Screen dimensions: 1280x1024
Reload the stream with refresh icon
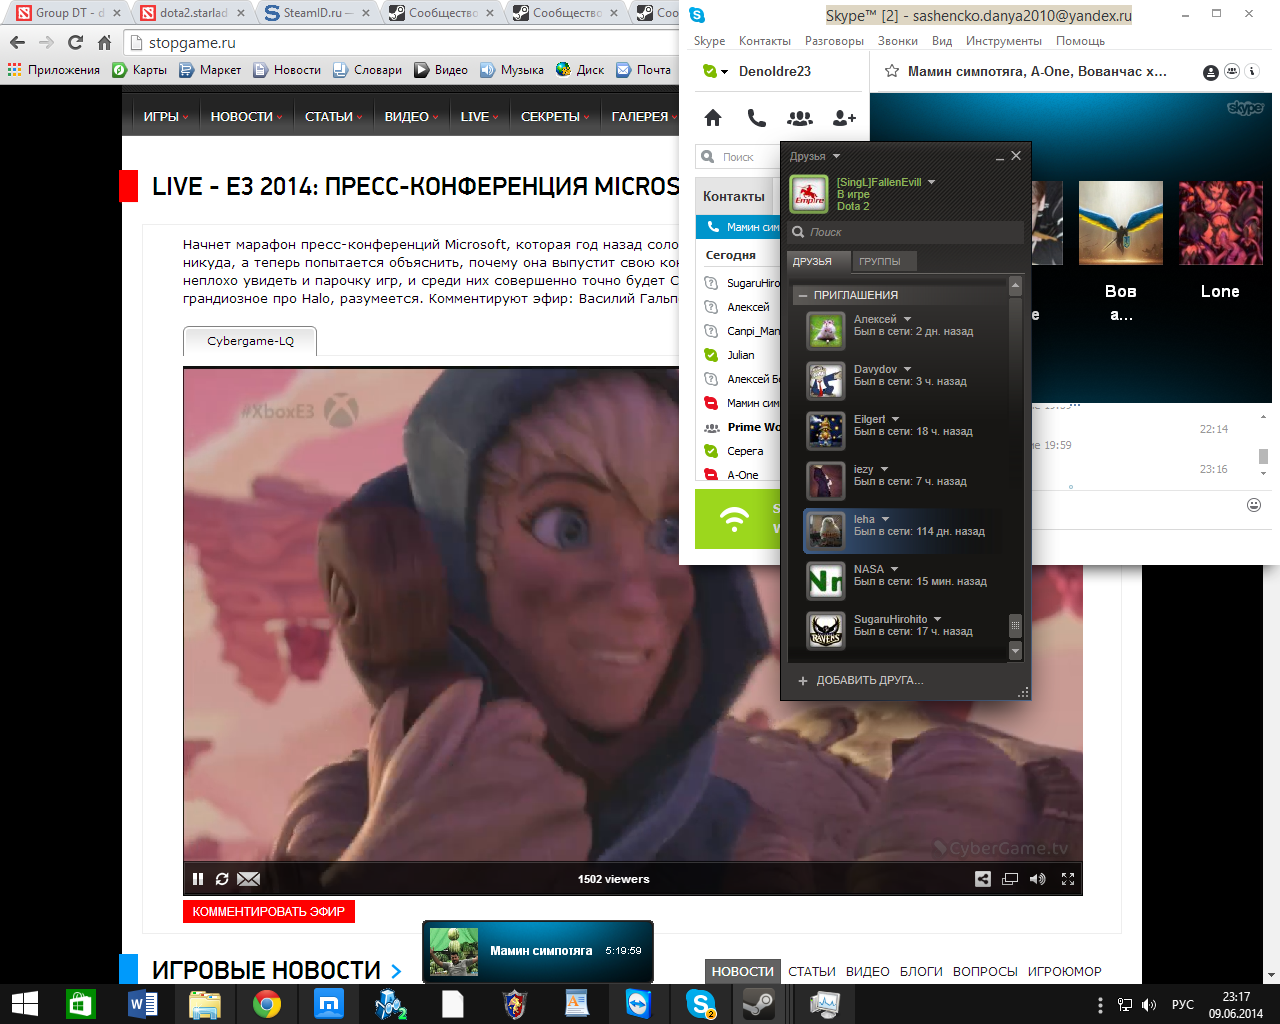point(222,879)
